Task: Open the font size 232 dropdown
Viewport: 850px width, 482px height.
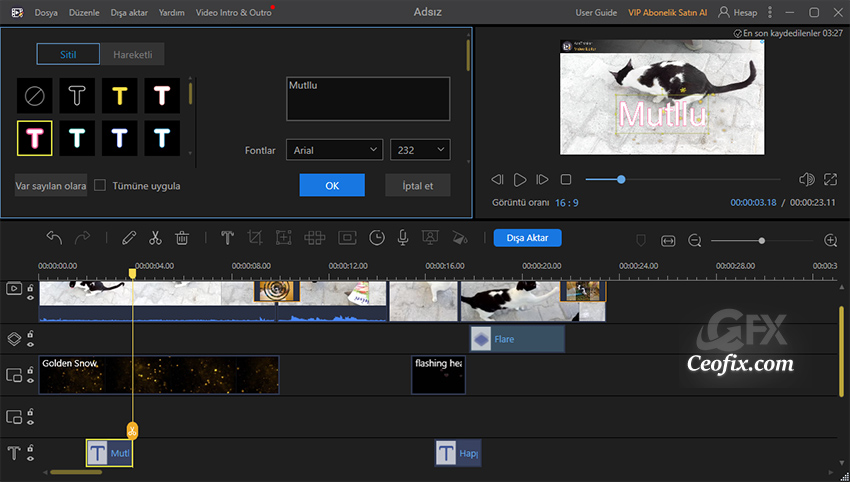Action: click(x=420, y=150)
